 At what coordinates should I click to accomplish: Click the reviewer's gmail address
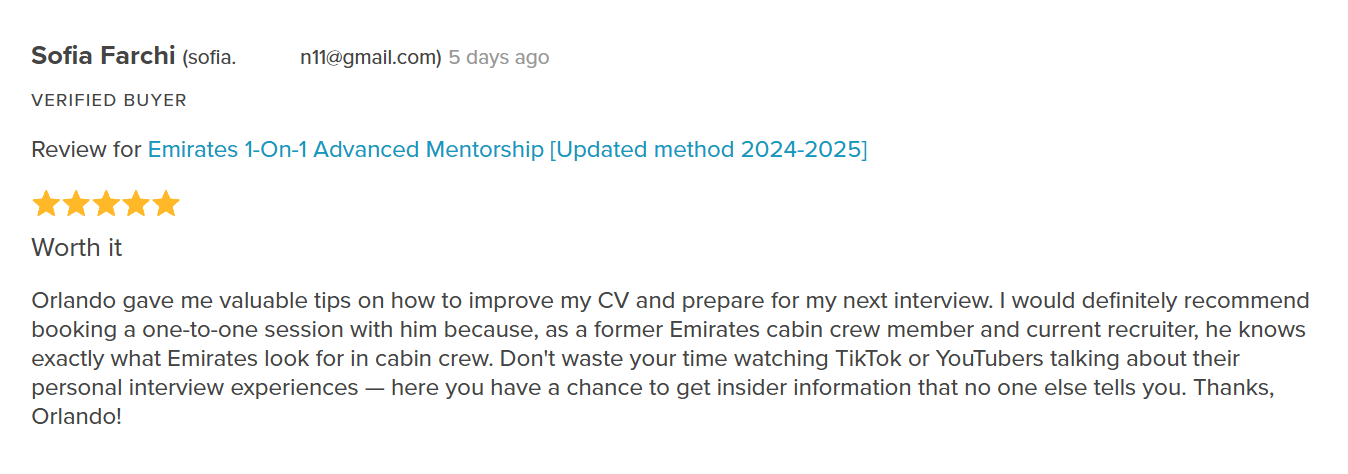(x=312, y=58)
